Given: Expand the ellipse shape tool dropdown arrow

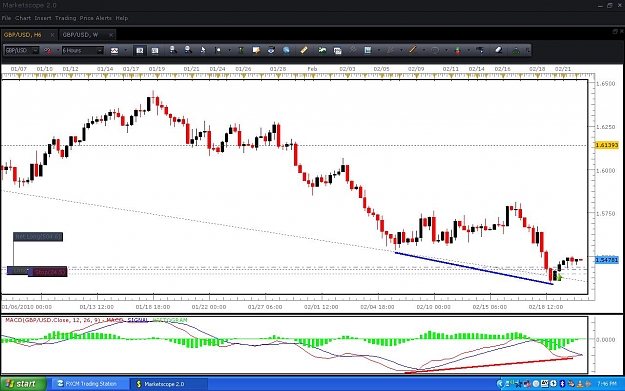Looking at the screenshot, I should pos(446,51).
